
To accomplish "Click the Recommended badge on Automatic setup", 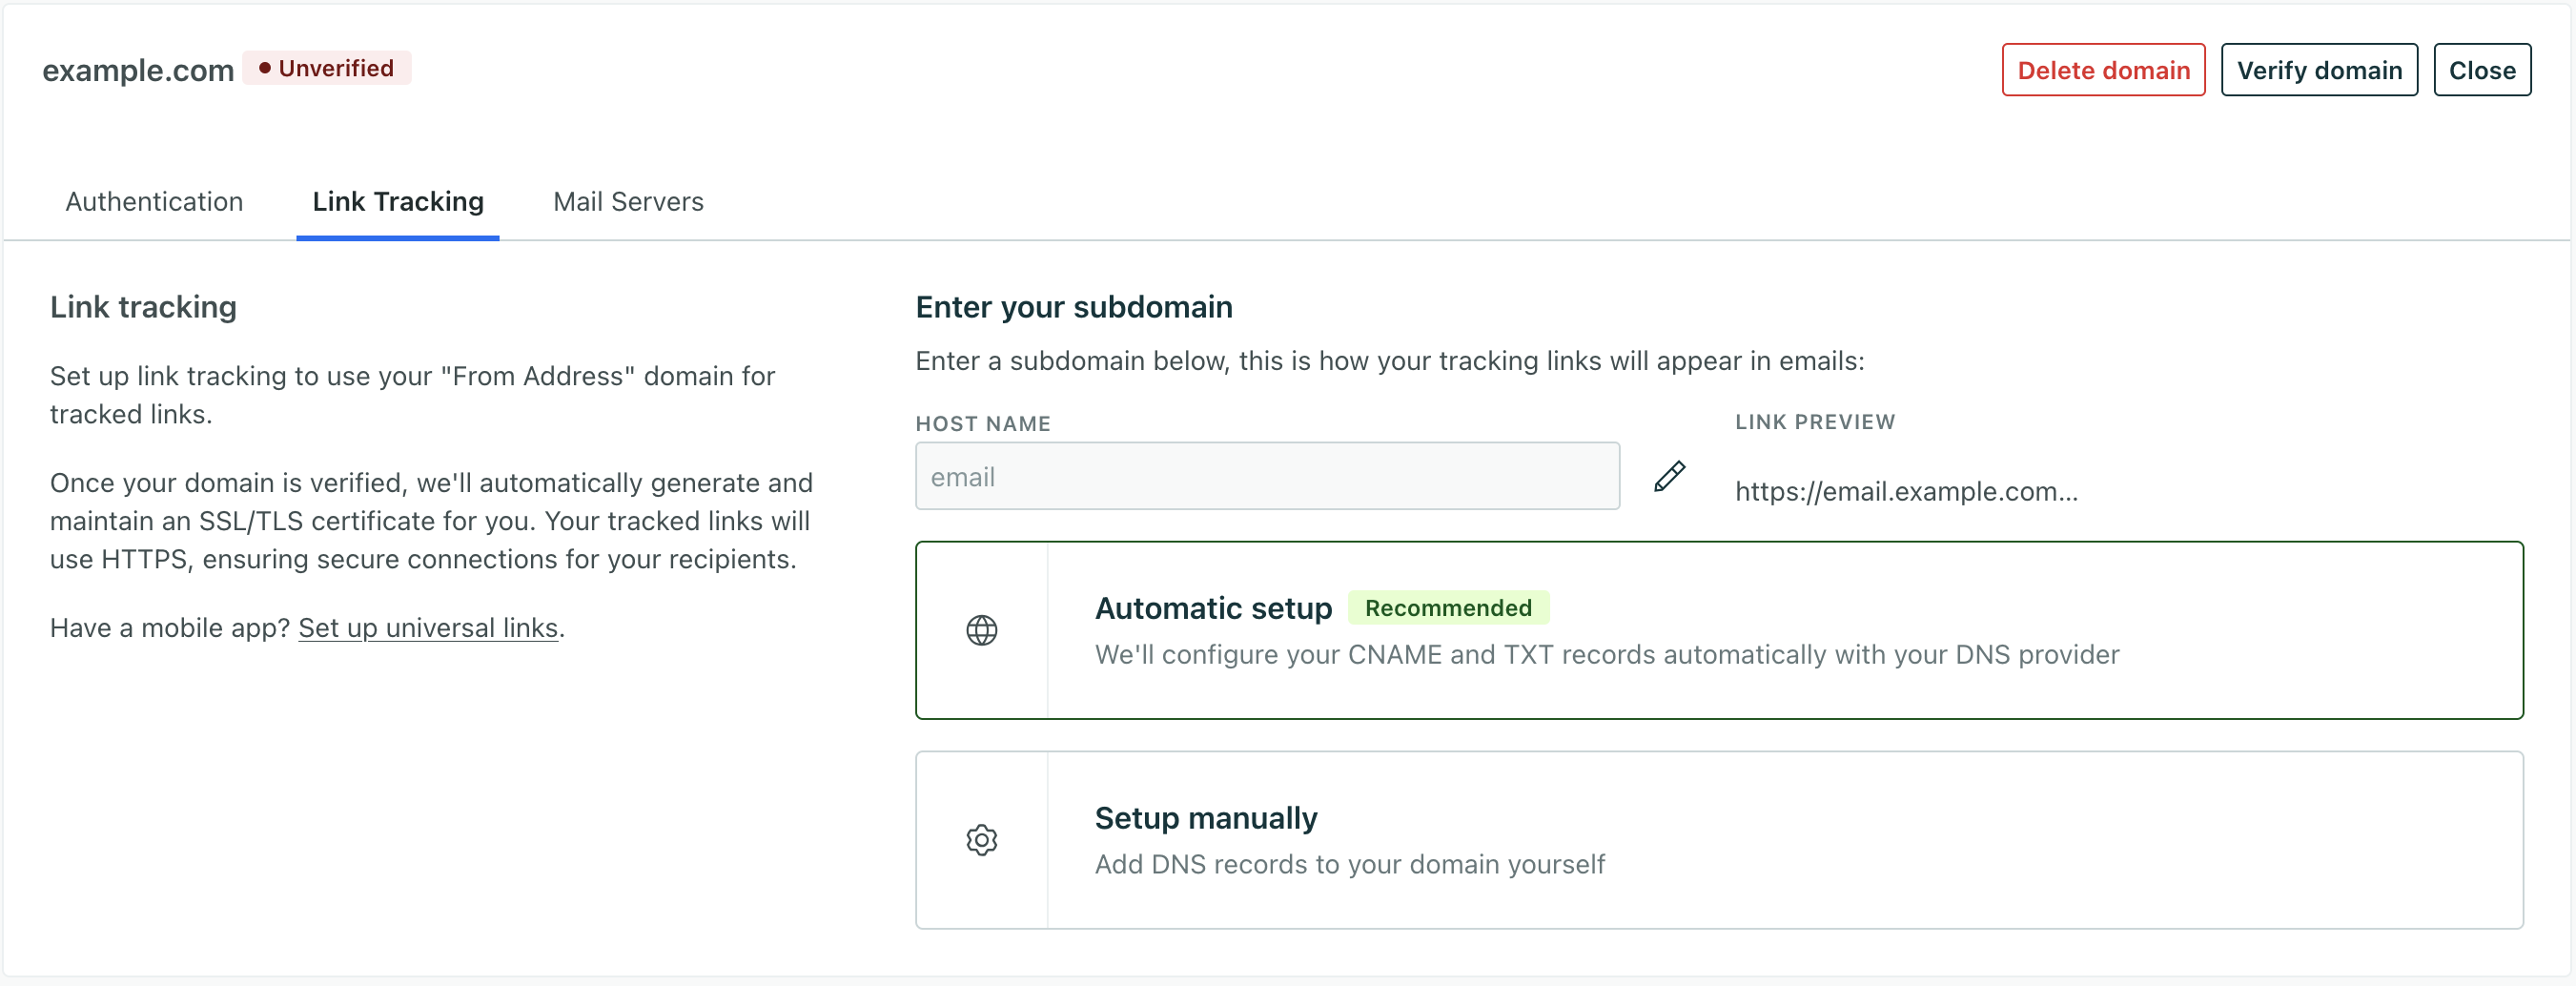I will (1449, 608).
